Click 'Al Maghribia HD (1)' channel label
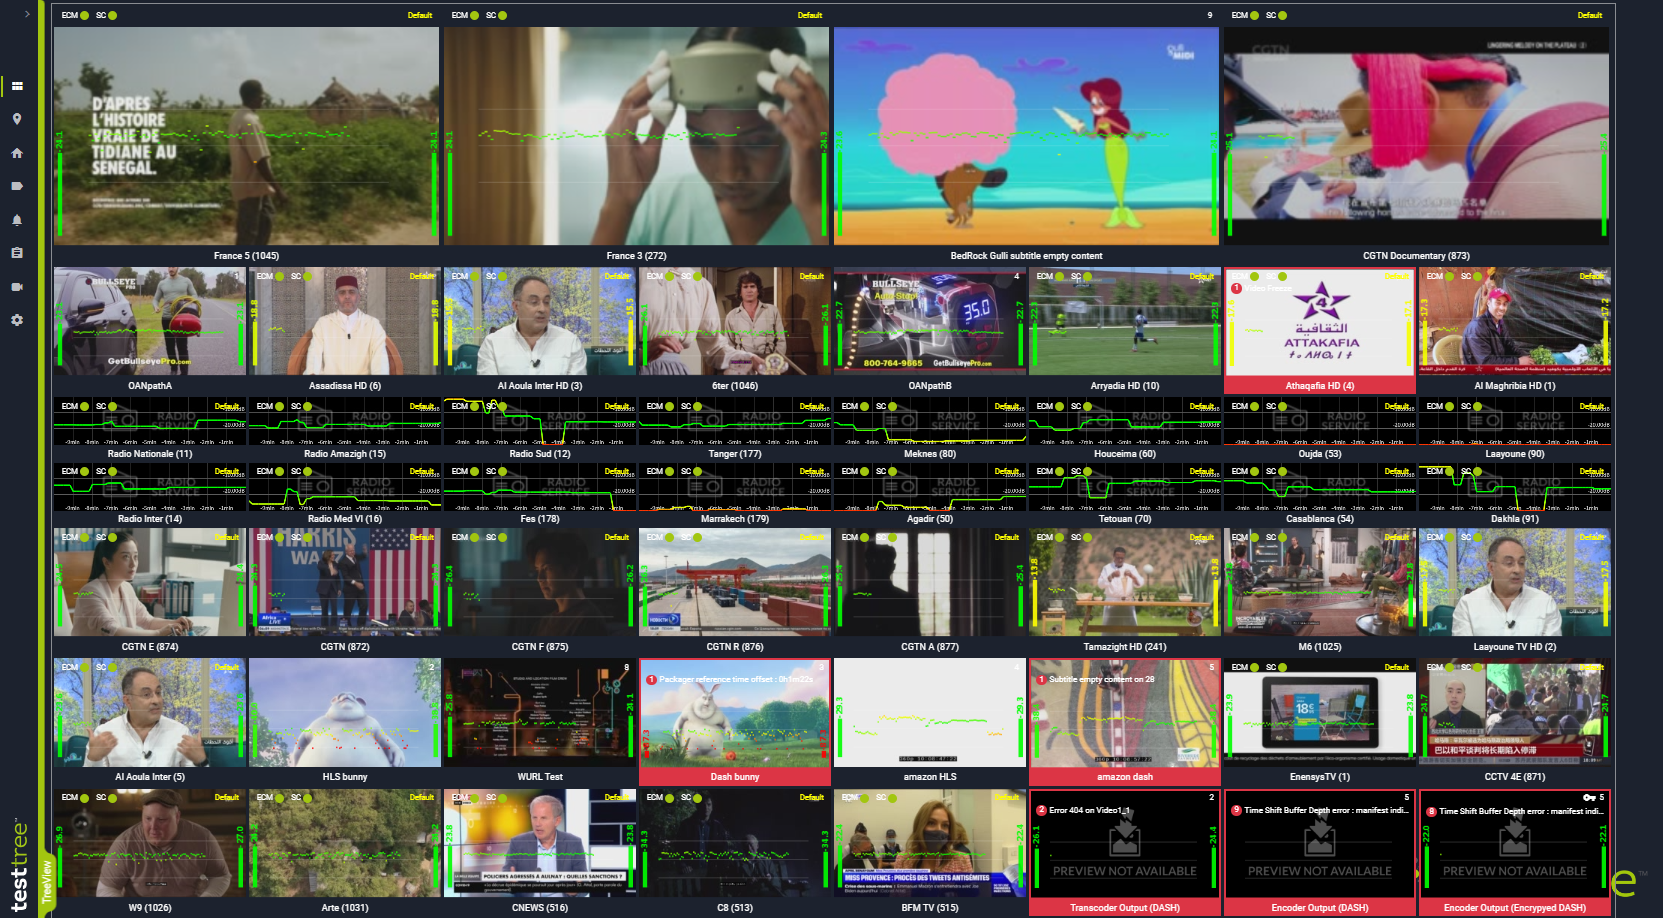Viewport: 1663px width, 918px height. coord(1515,386)
